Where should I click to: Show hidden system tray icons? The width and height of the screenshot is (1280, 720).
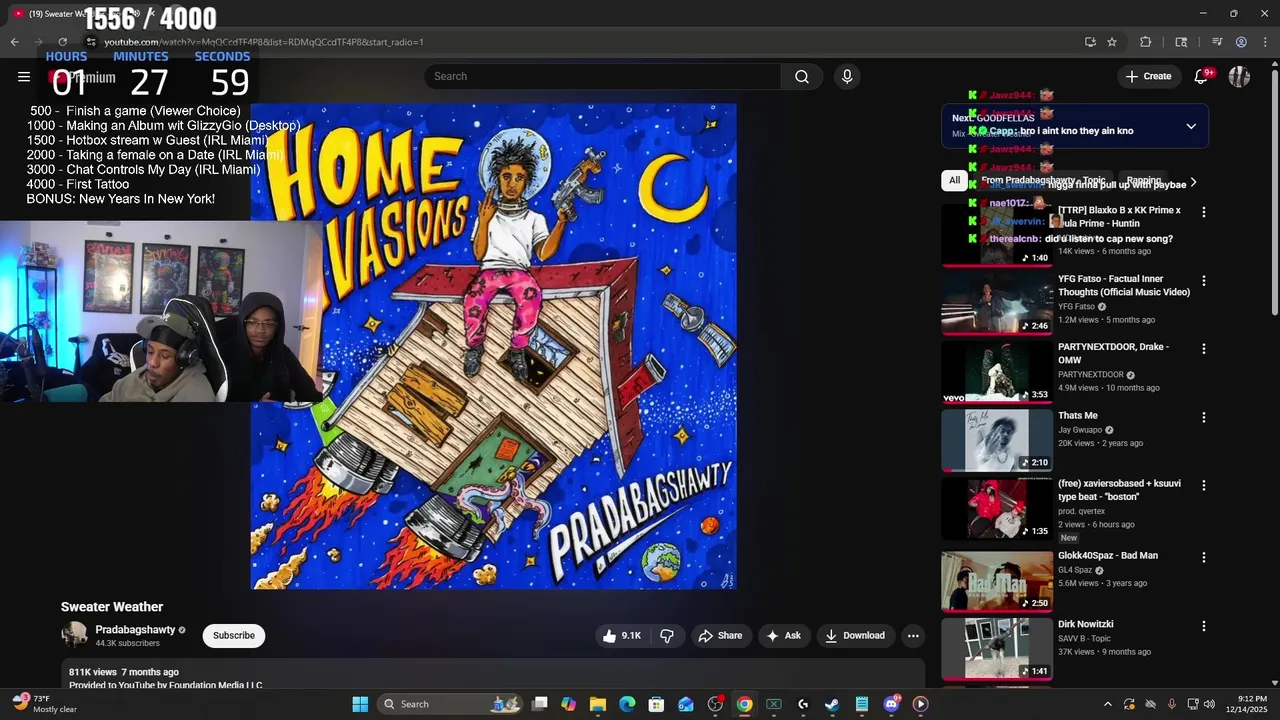click(1107, 704)
